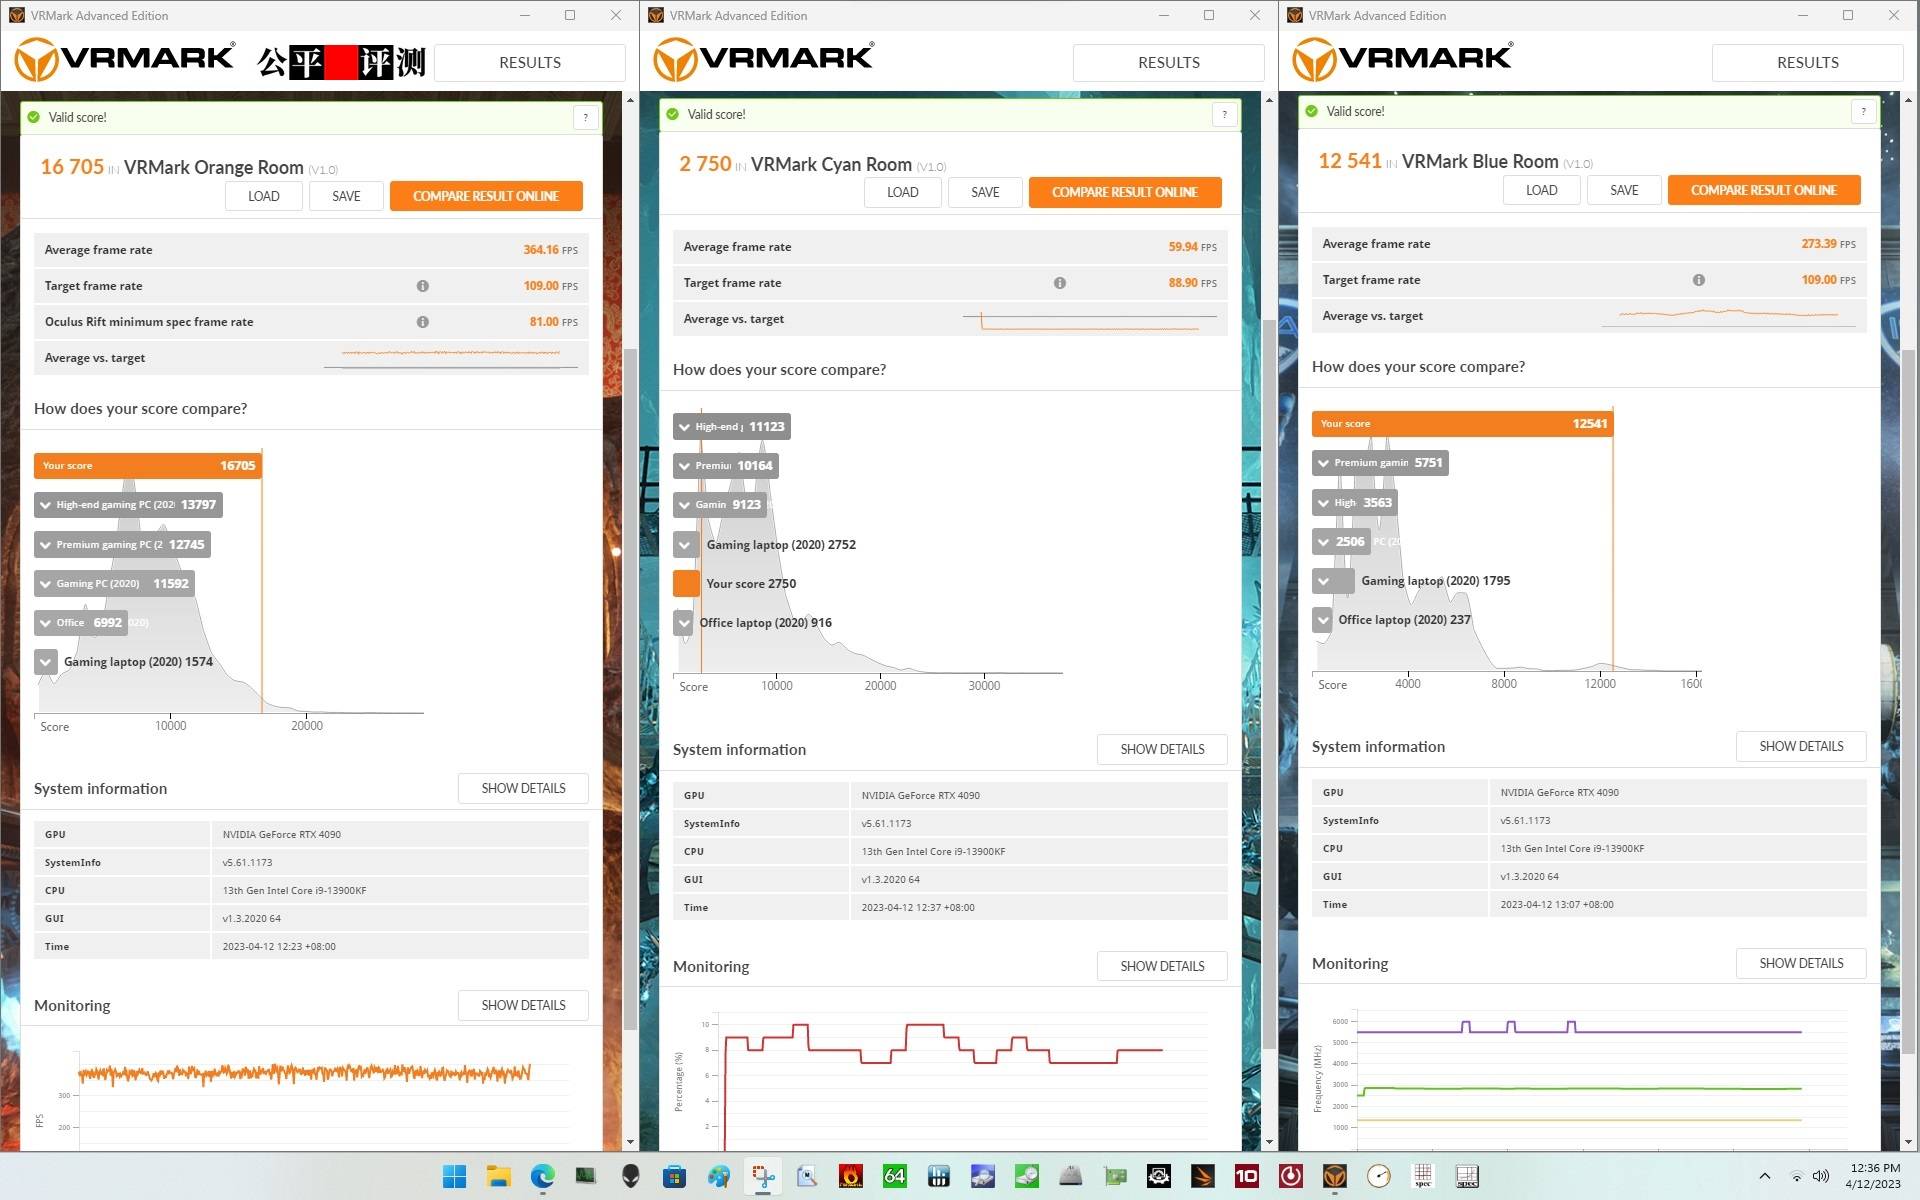
Task: Open Snipping Tool from the taskbar
Action: point(763,1176)
